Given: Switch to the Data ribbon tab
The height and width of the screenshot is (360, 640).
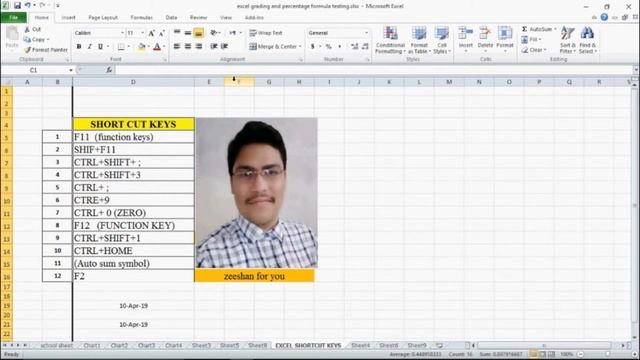Looking at the screenshot, I should [x=171, y=18].
